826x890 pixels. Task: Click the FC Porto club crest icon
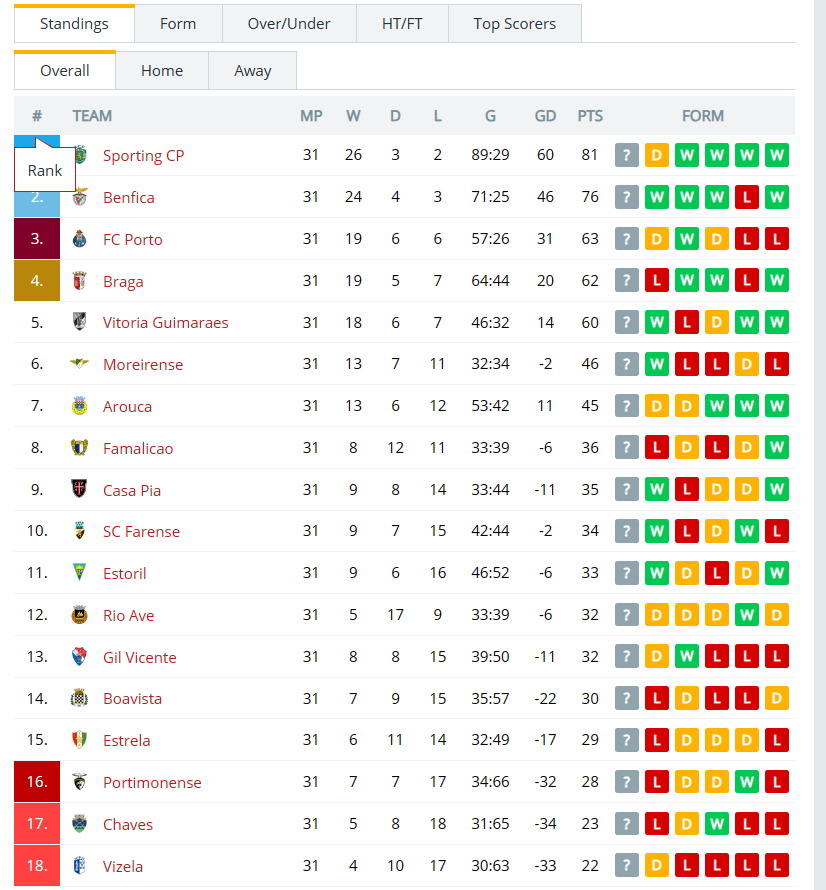pyautogui.click(x=79, y=239)
